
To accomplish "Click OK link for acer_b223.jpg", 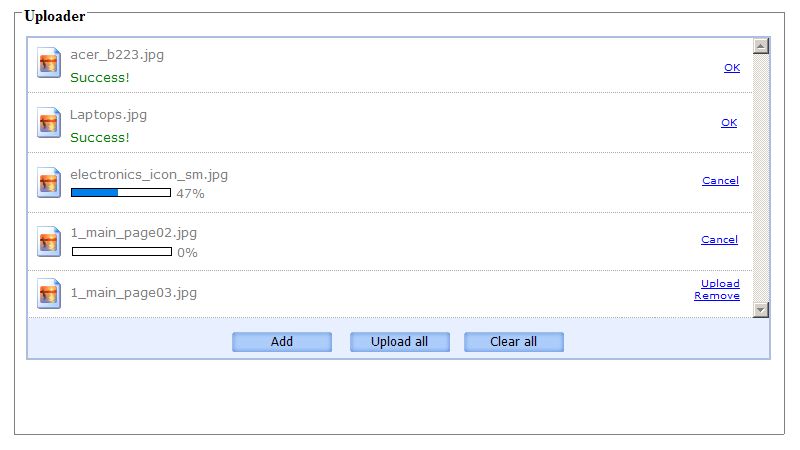I will [x=732, y=68].
